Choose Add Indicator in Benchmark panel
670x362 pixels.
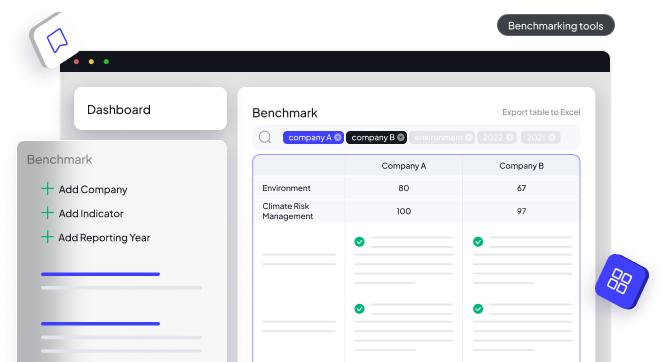tap(91, 213)
